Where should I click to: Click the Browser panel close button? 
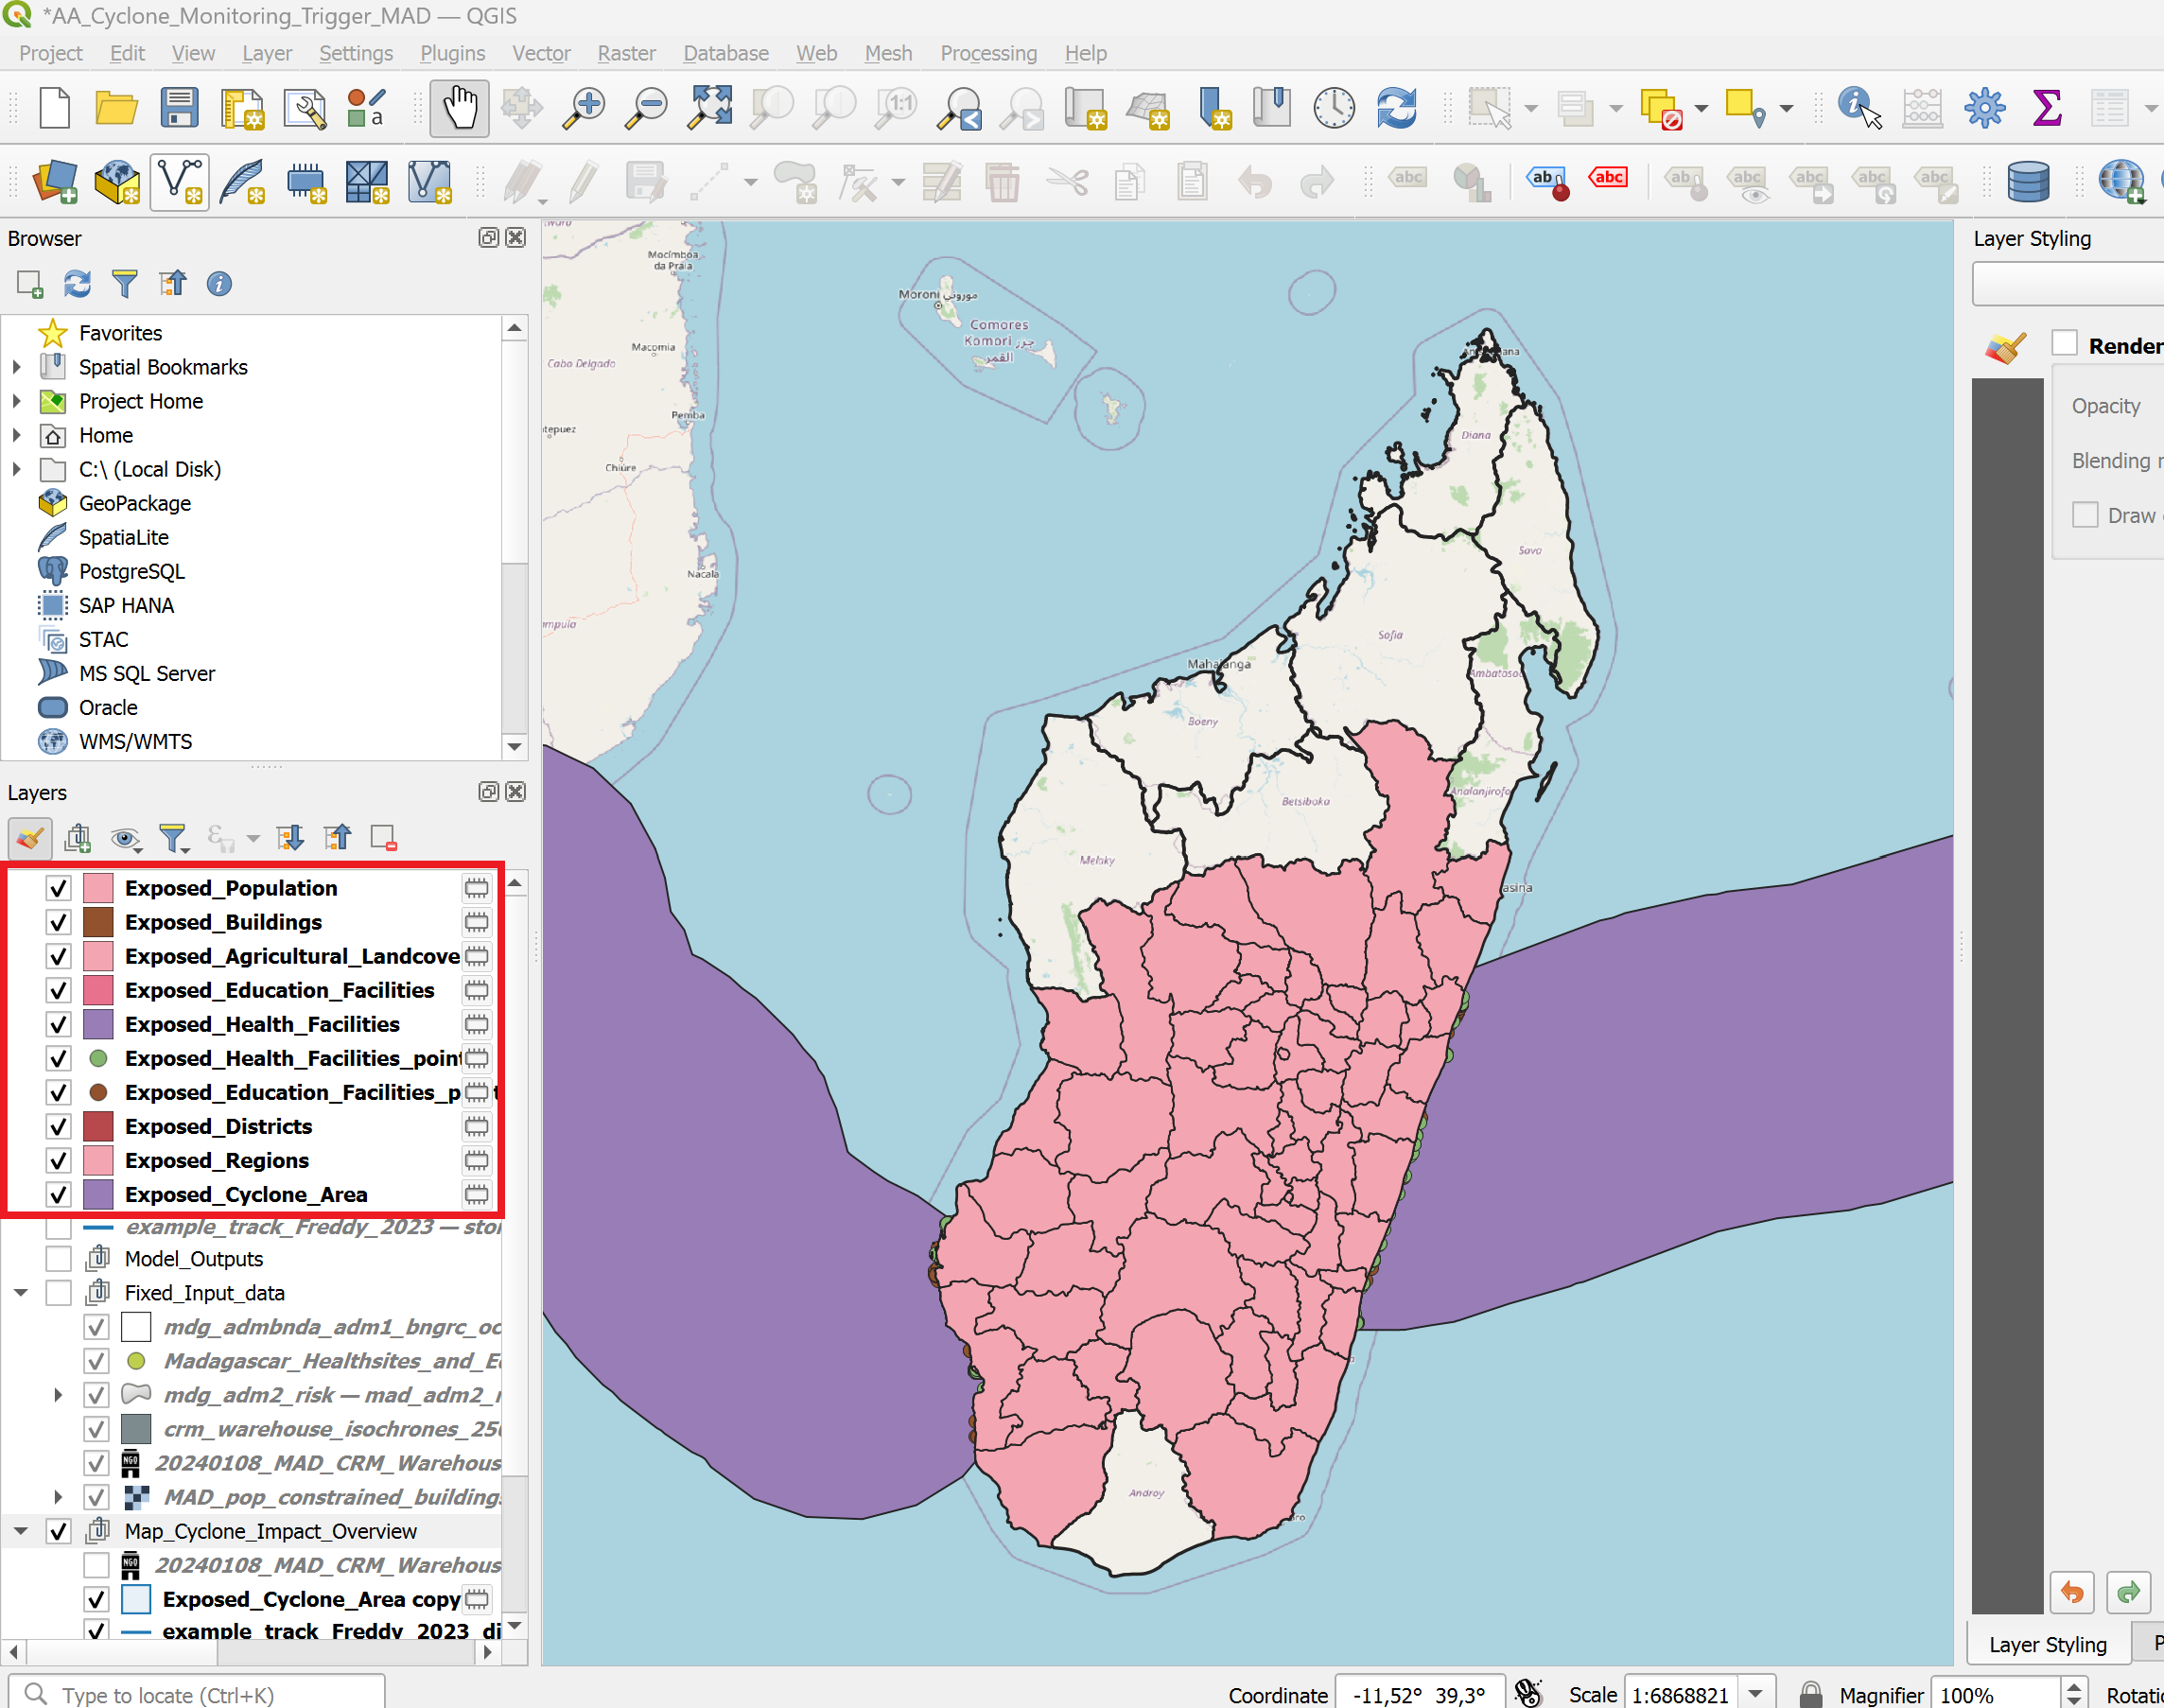click(x=515, y=238)
